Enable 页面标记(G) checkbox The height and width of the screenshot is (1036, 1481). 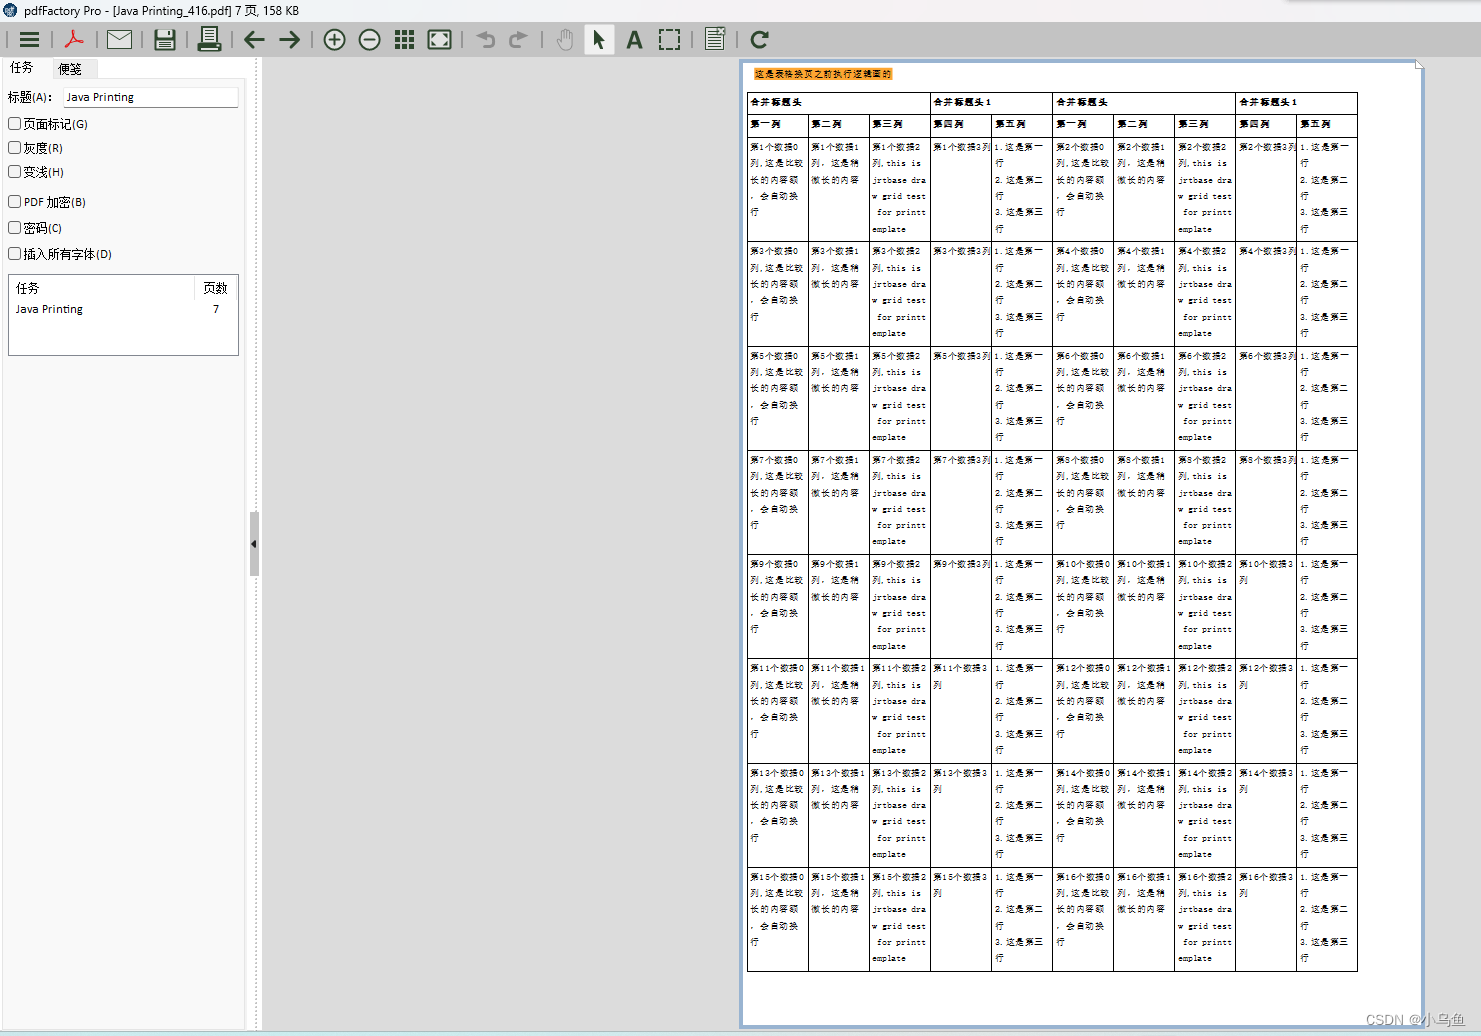click(x=15, y=124)
